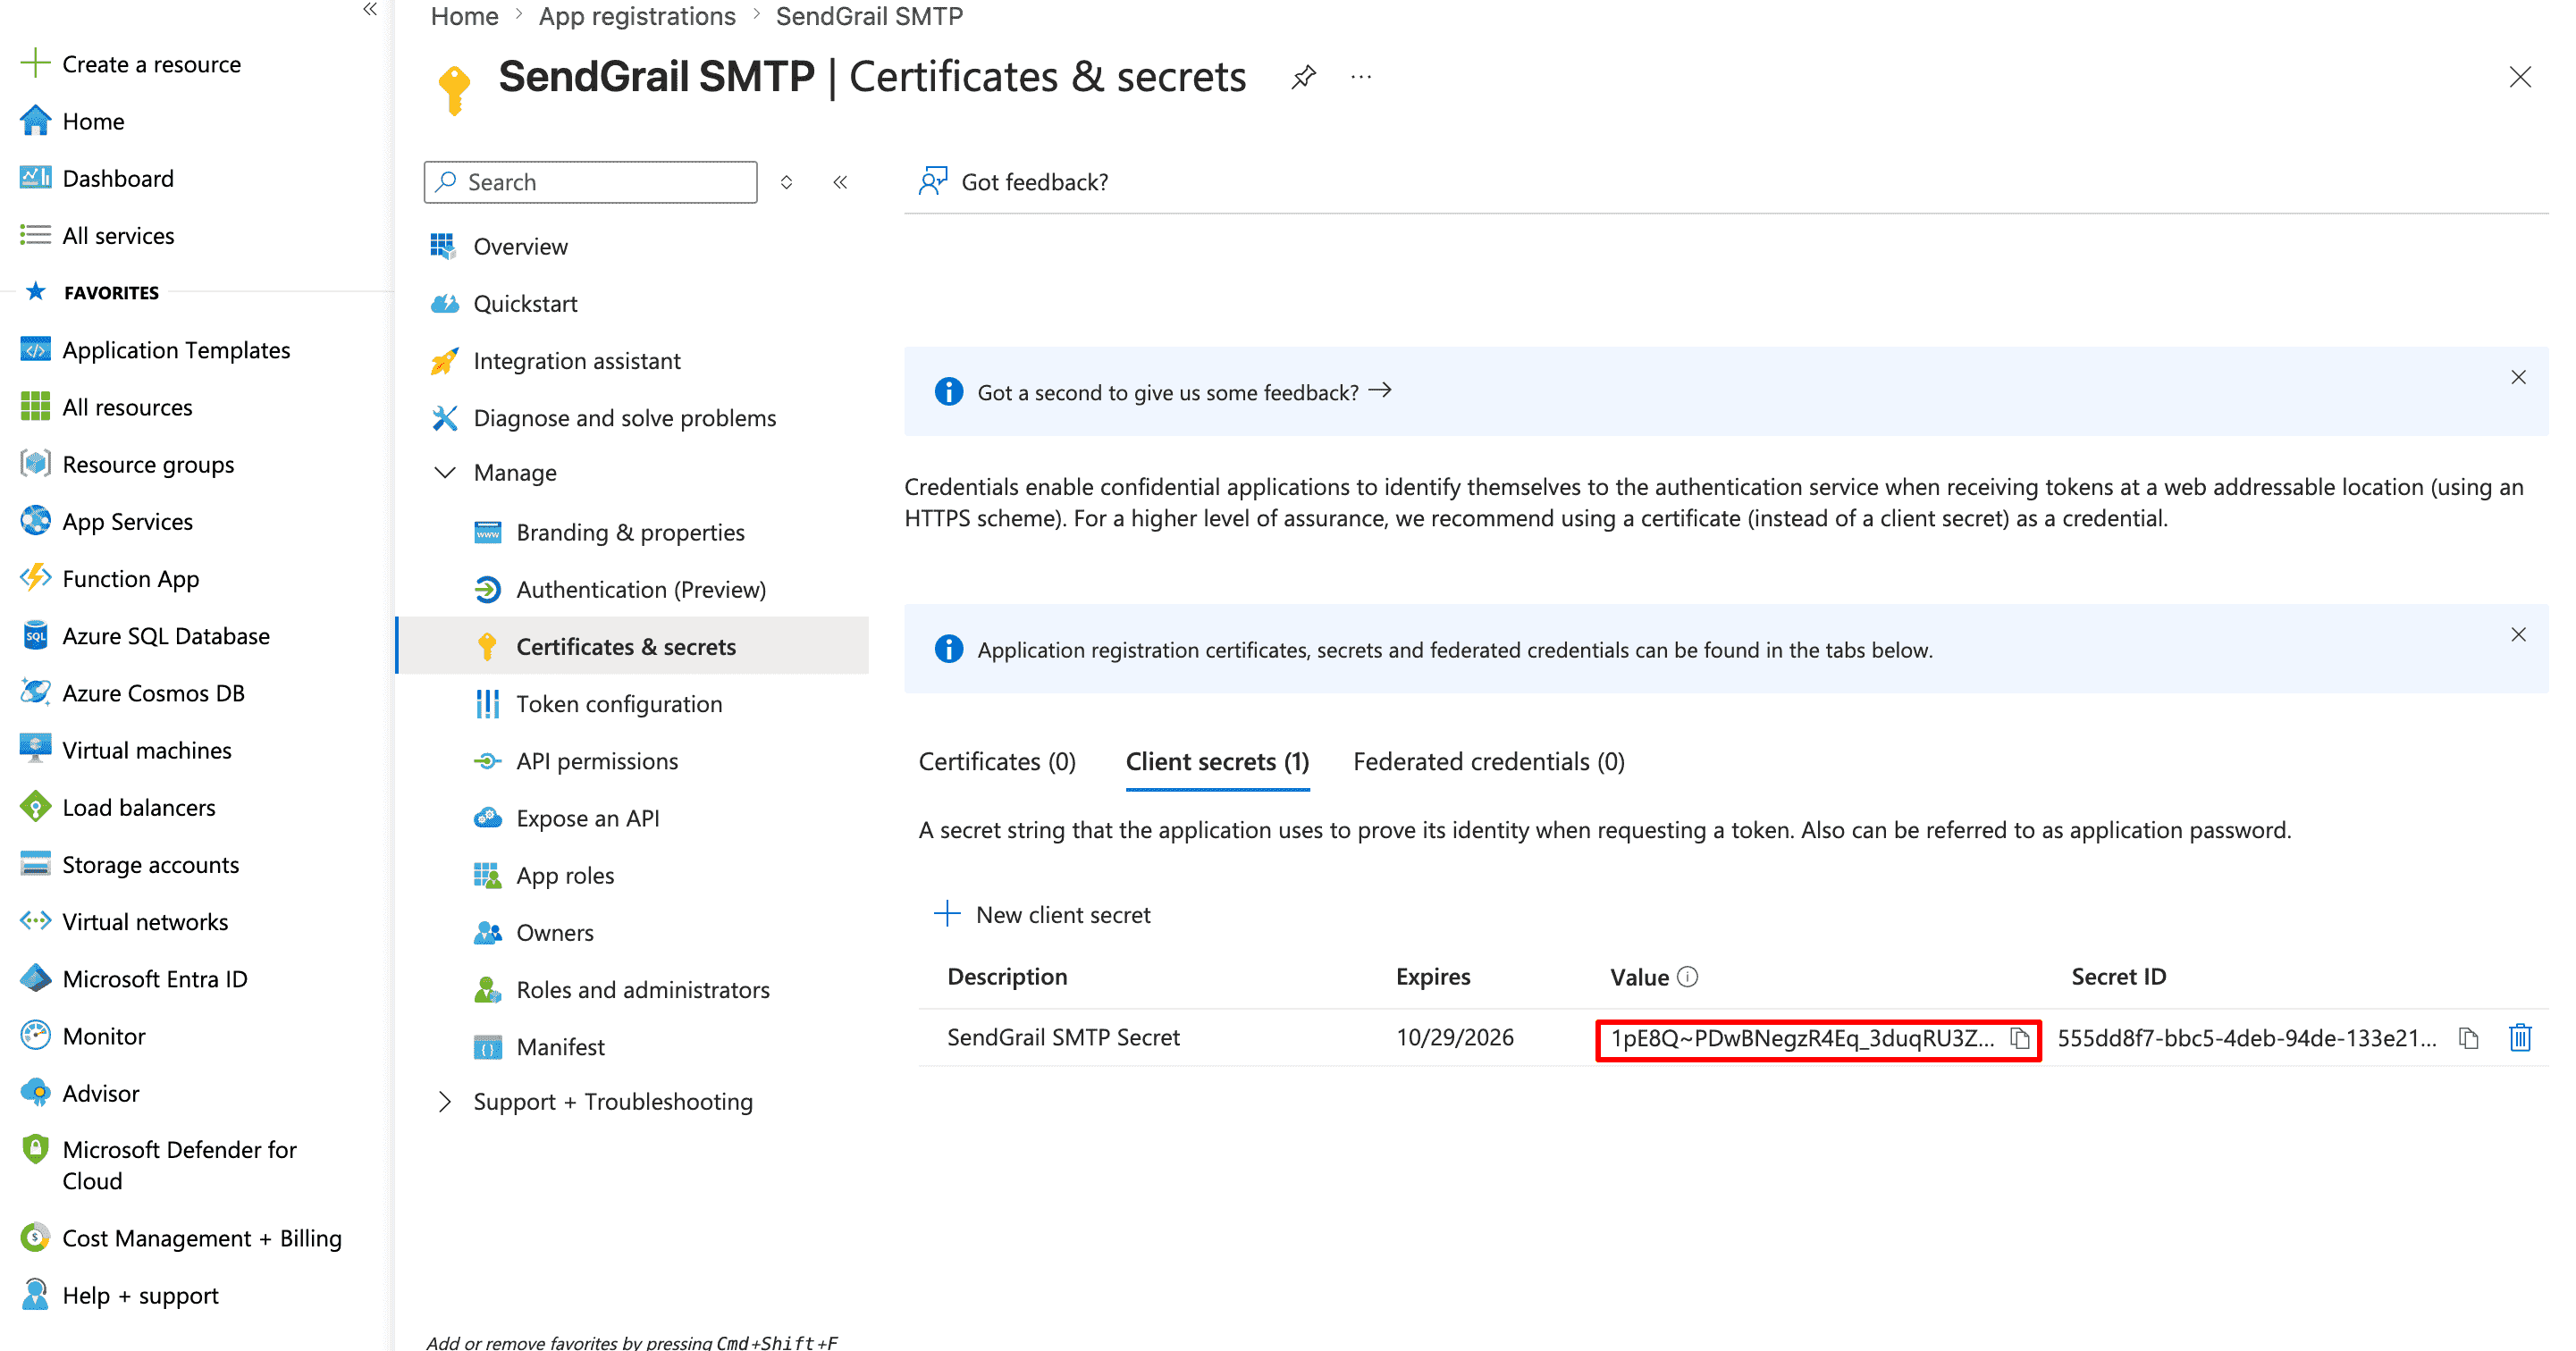Dismiss the feedback info banner
The image size is (2576, 1351).
pos(2517,377)
